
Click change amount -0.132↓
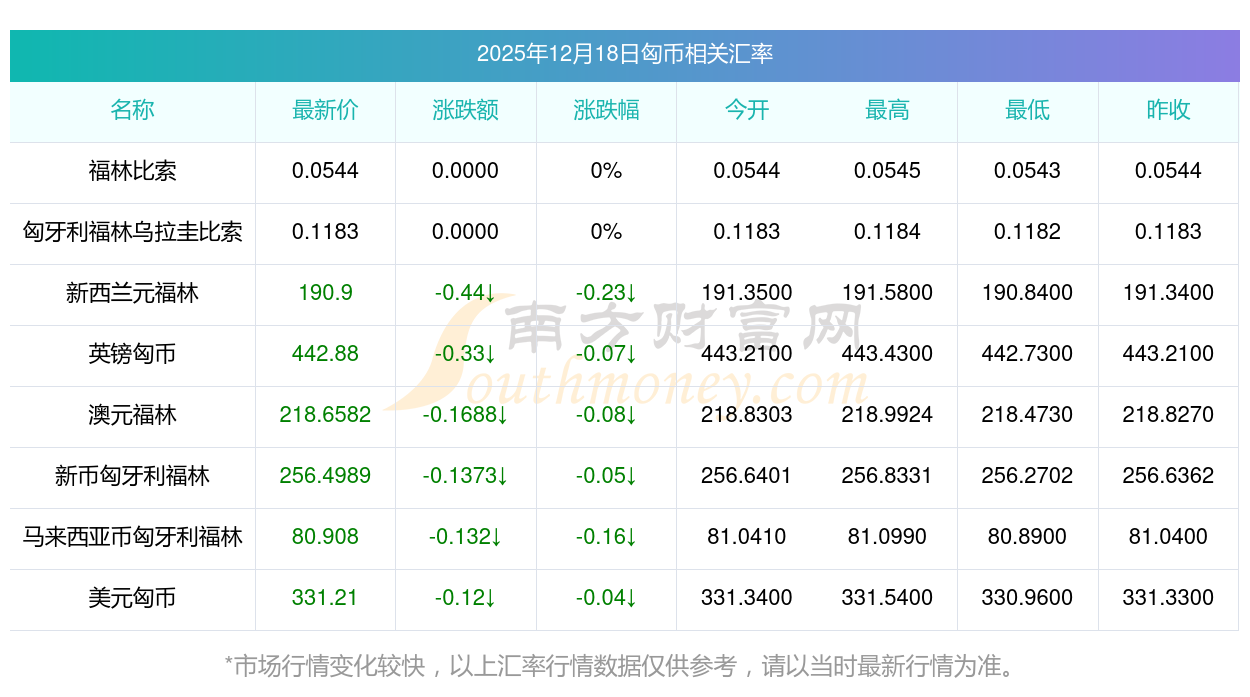tap(466, 537)
